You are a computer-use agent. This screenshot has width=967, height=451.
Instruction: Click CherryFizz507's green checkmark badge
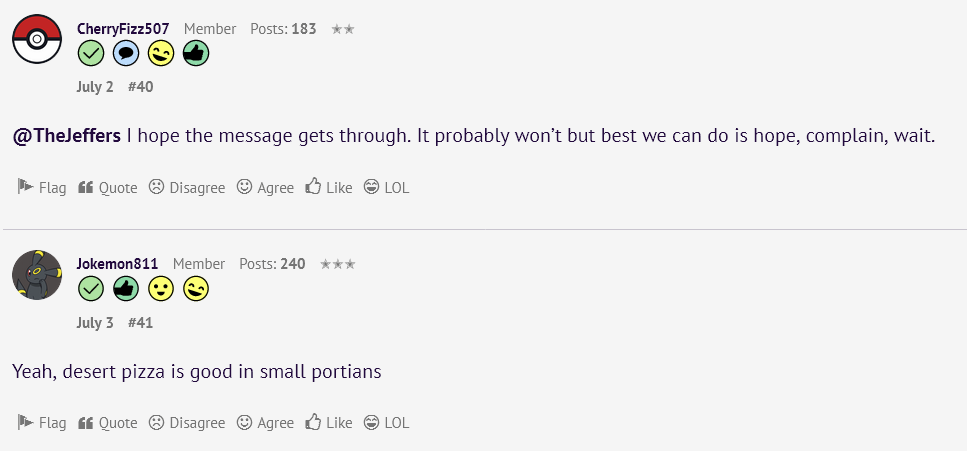91,54
